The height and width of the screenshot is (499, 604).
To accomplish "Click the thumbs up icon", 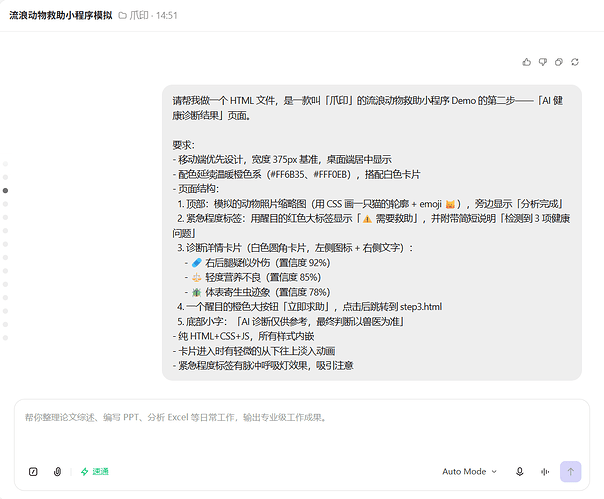I will 527,62.
